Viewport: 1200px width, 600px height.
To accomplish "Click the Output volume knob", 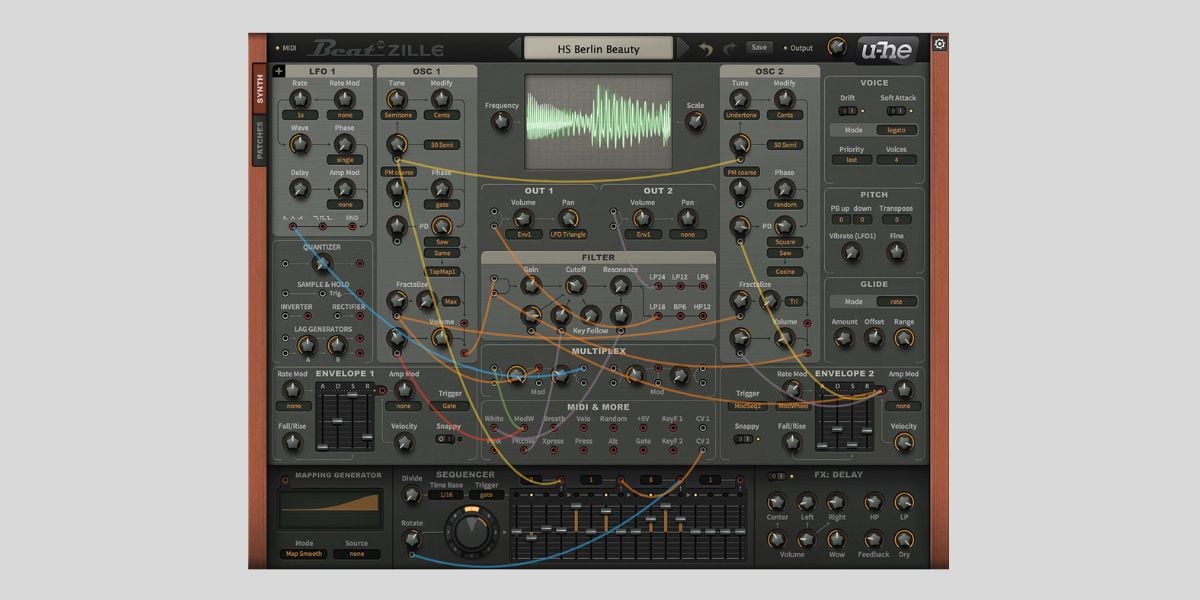I will pos(836,47).
